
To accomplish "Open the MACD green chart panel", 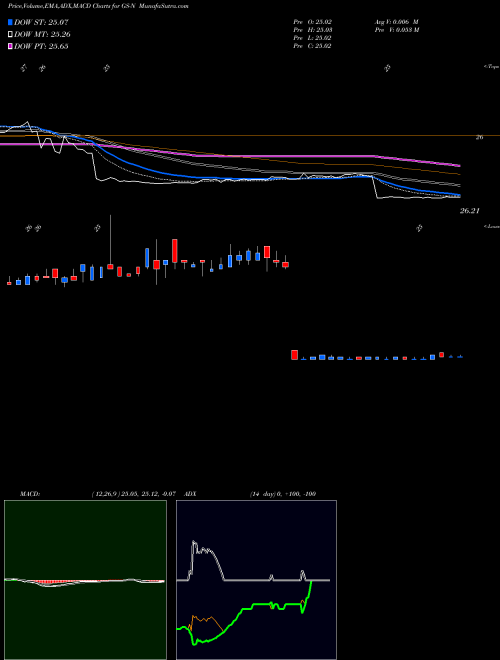I will pyautogui.click(x=85, y=580).
